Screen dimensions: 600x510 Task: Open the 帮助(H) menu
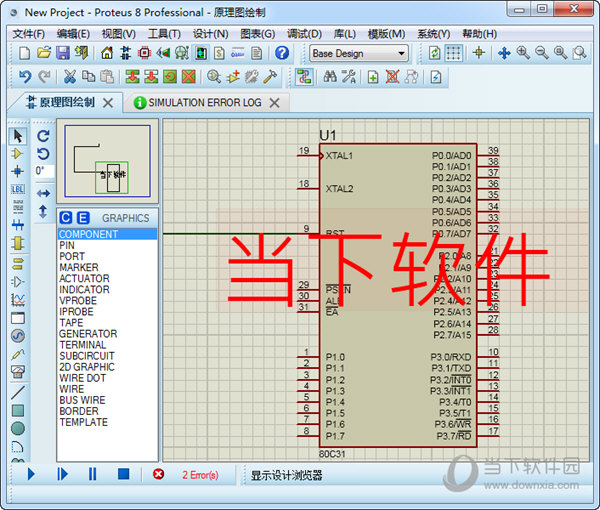click(x=479, y=34)
